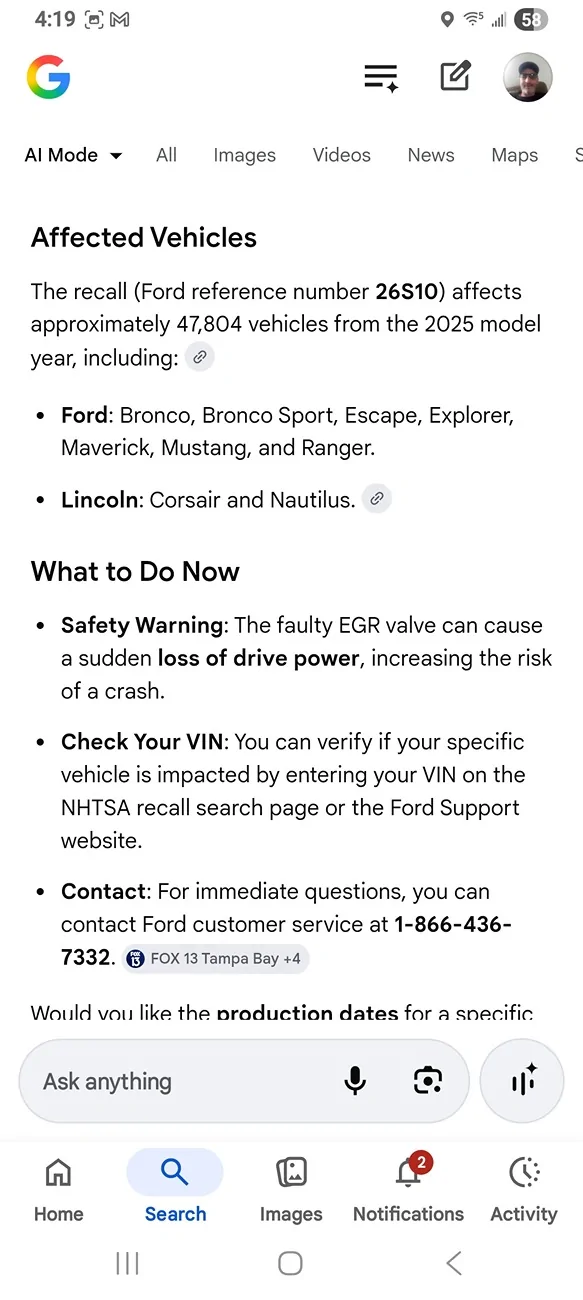The height and width of the screenshot is (1300, 583).
Task: Open the Maps results tab
Action: click(x=515, y=155)
